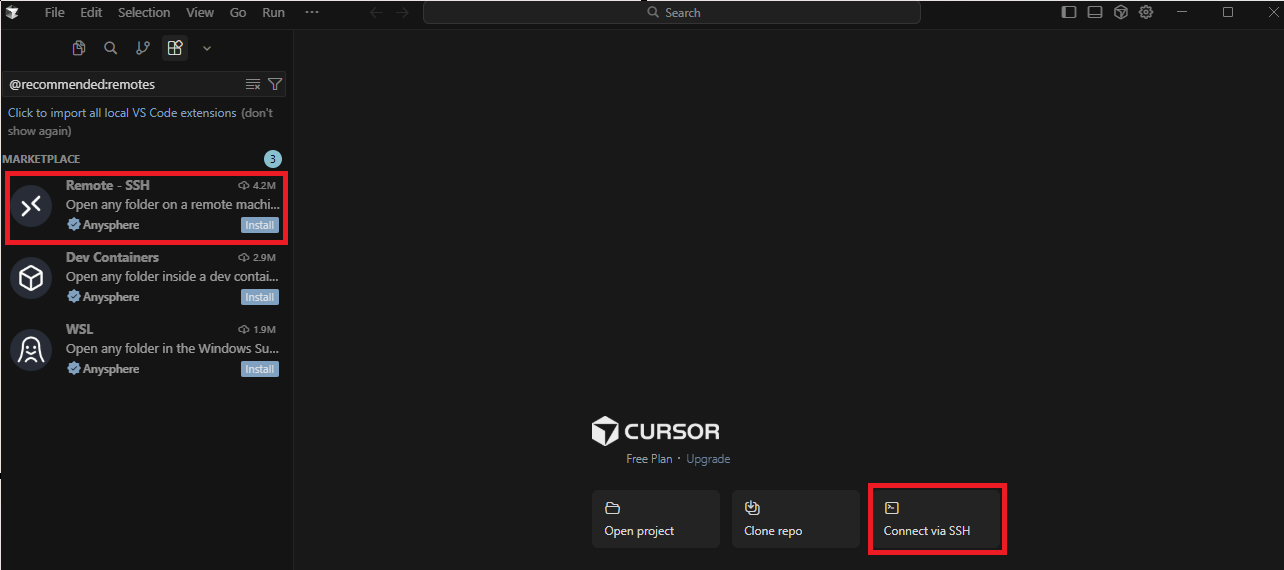The width and height of the screenshot is (1284, 570).
Task: Install the WSL extension
Action: (x=260, y=369)
